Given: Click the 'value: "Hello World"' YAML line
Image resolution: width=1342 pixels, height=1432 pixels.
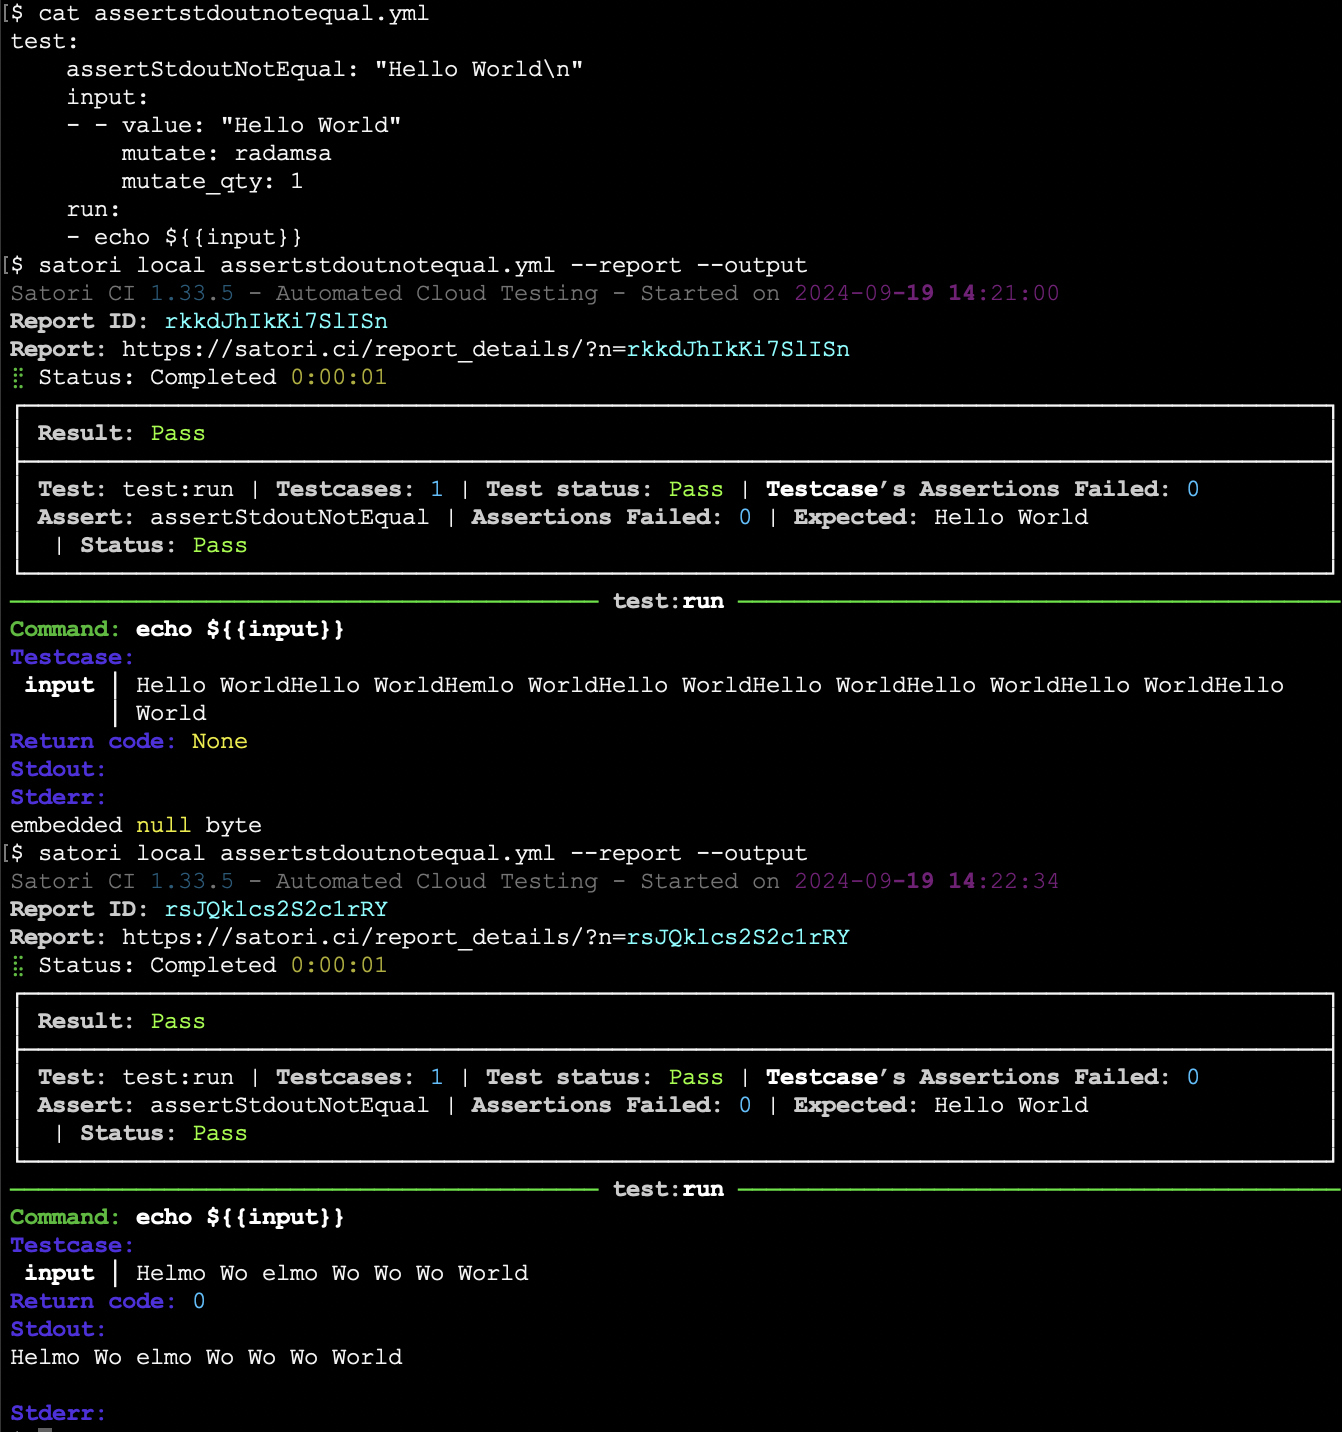Looking at the screenshot, I should [234, 125].
